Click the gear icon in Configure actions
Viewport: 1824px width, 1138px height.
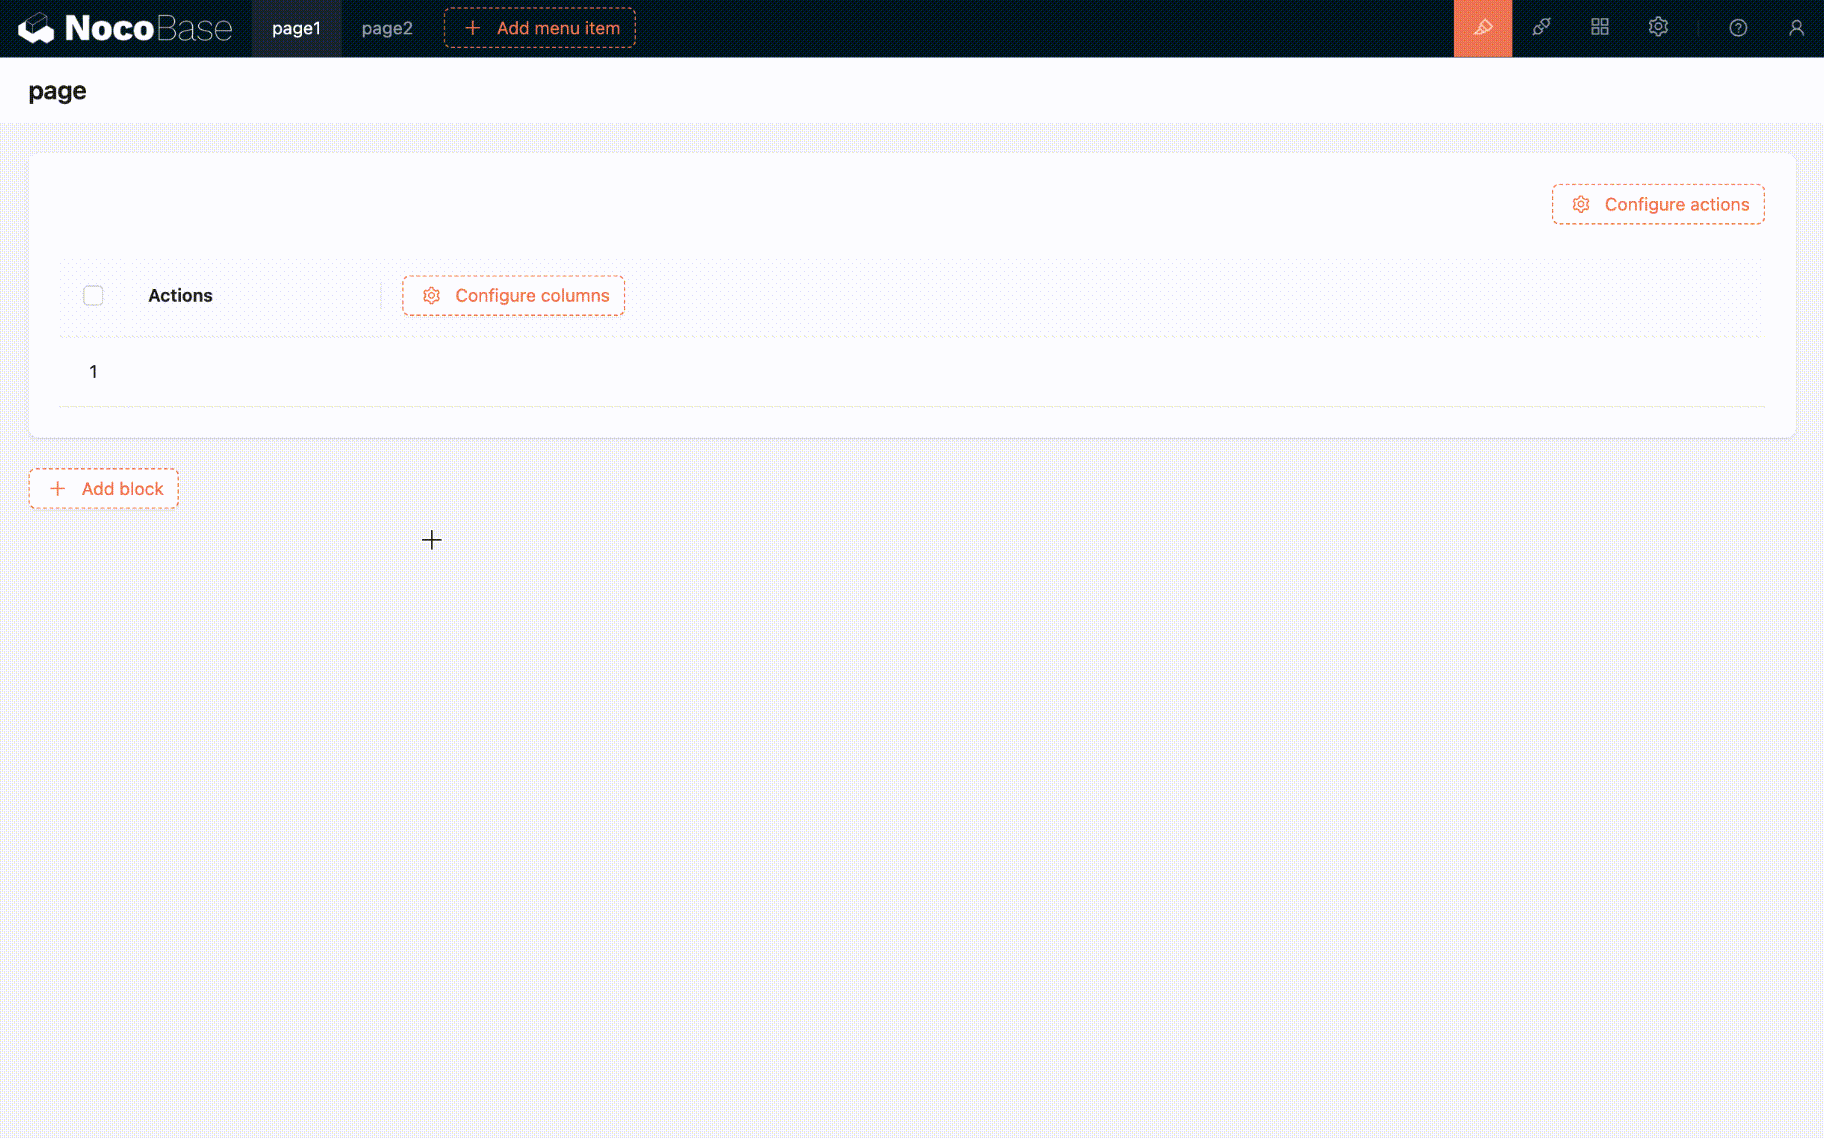[x=1581, y=205]
